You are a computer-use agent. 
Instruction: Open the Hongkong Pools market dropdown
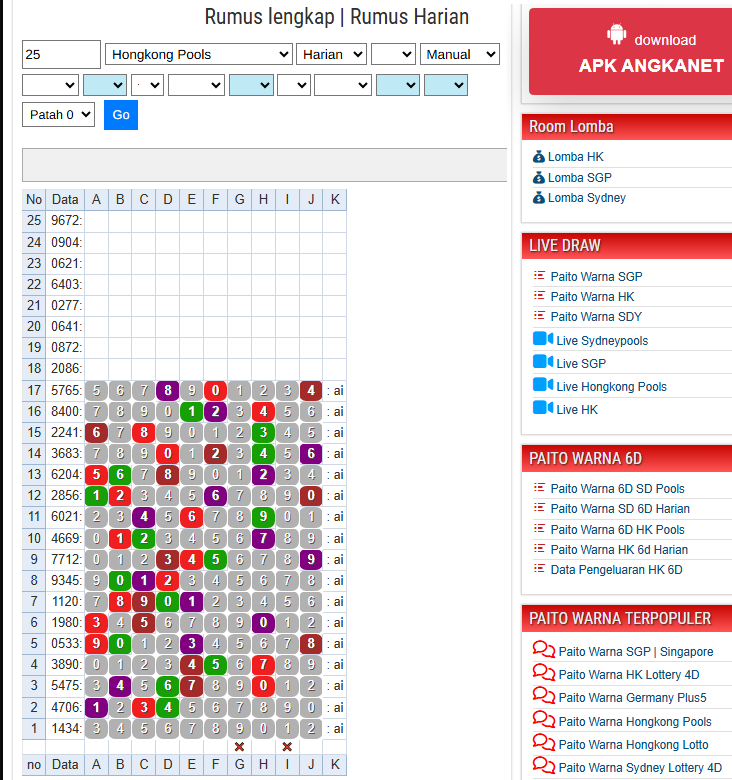point(199,54)
